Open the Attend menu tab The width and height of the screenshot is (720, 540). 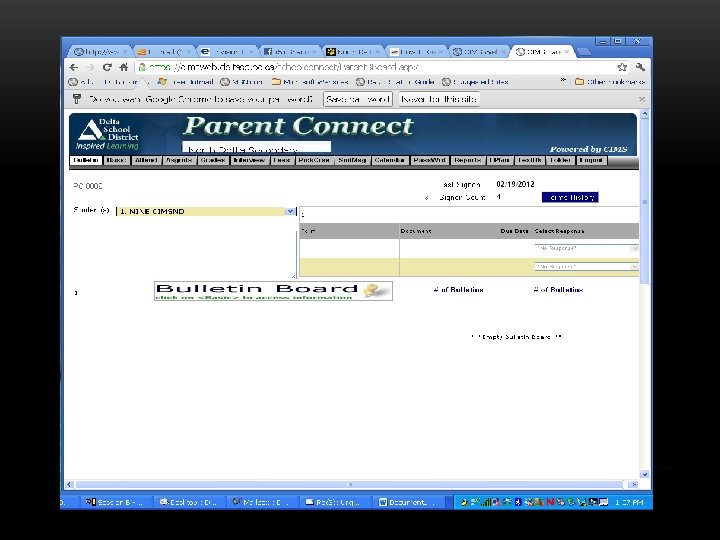[x=146, y=160]
